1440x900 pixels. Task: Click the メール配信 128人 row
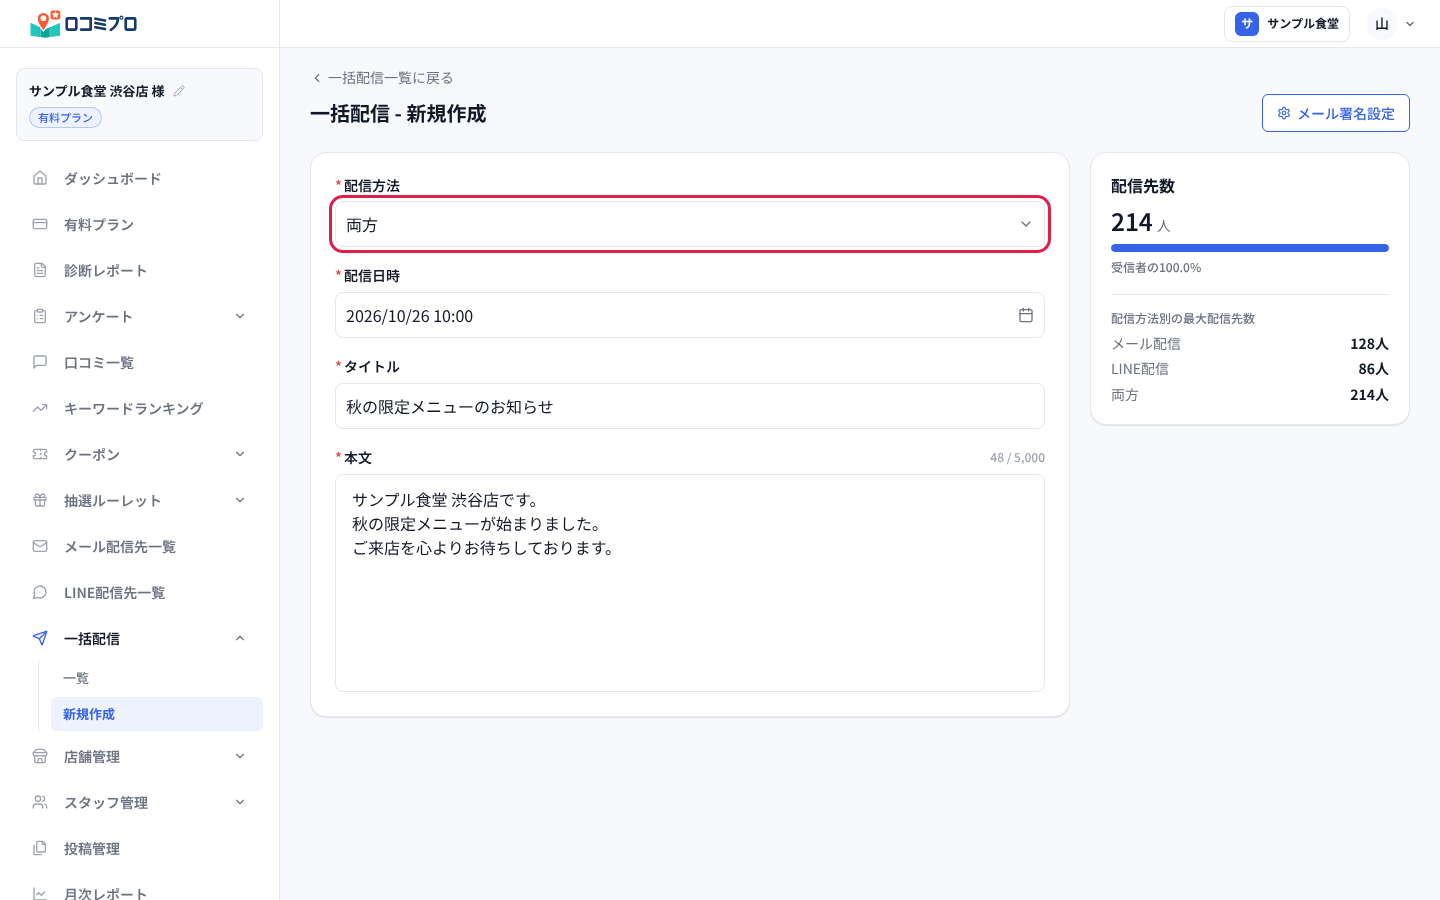pyautogui.click(x=1250, y=344)
